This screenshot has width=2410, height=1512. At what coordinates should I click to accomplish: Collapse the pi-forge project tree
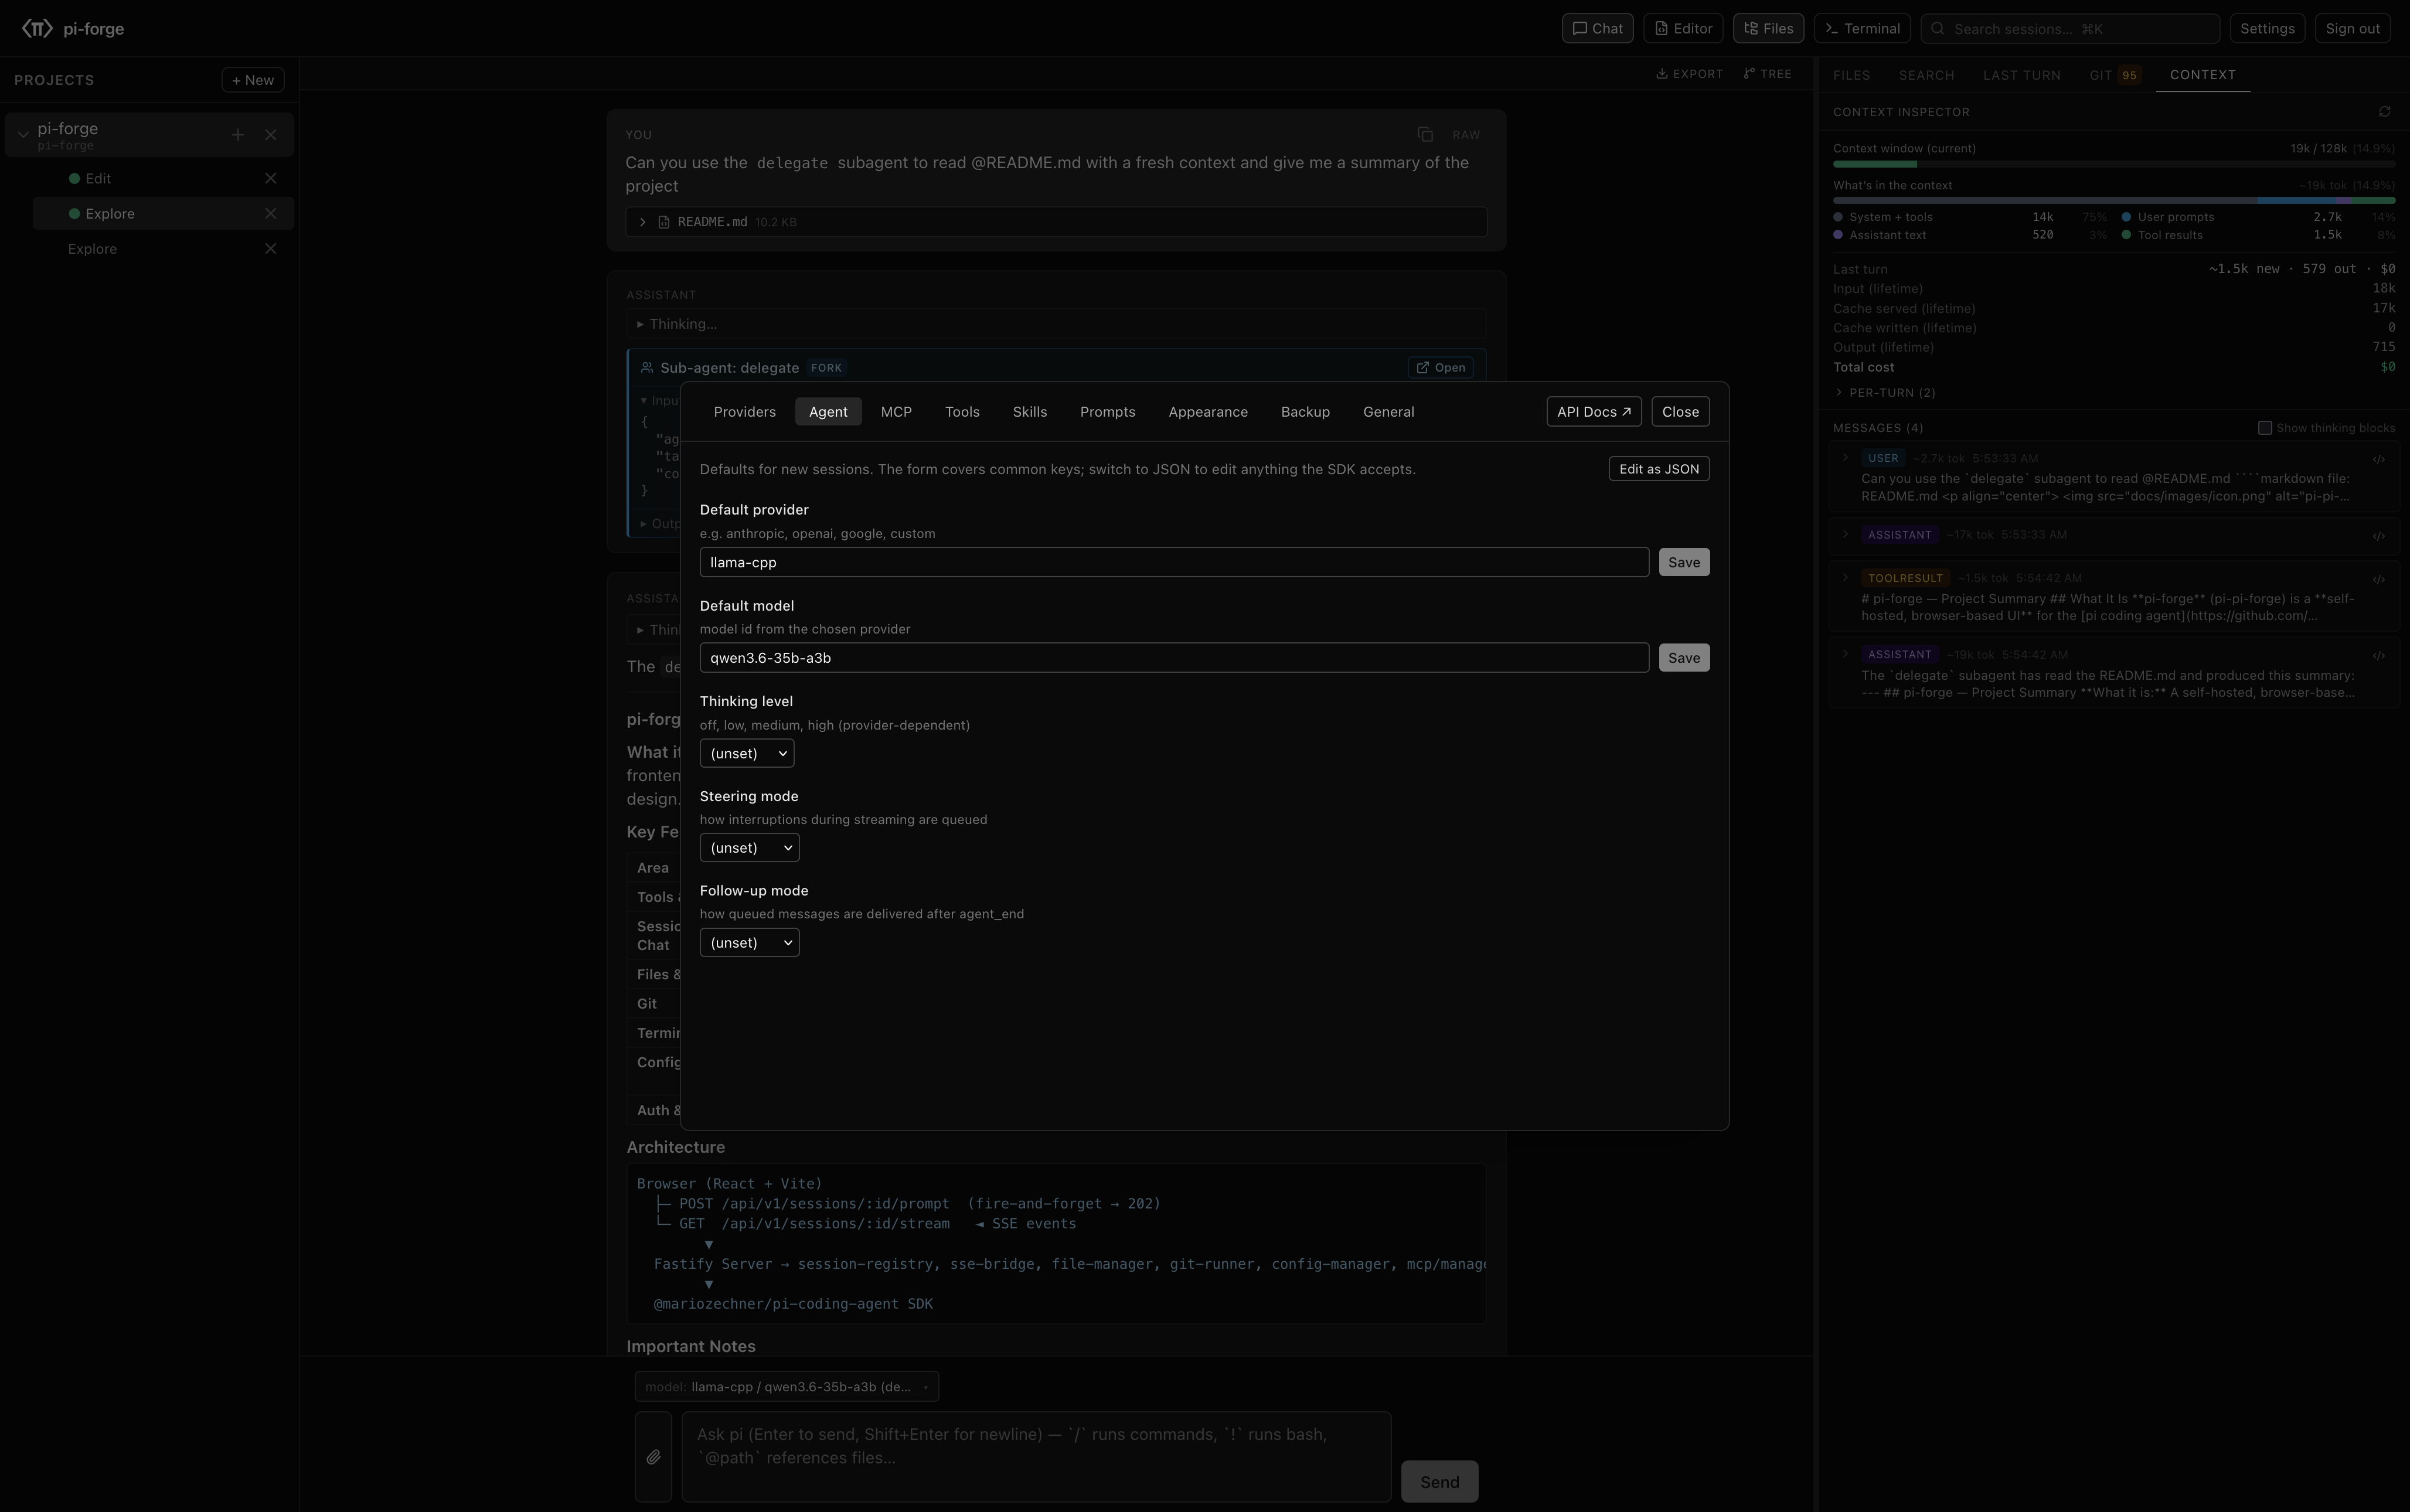pos(23,135)
